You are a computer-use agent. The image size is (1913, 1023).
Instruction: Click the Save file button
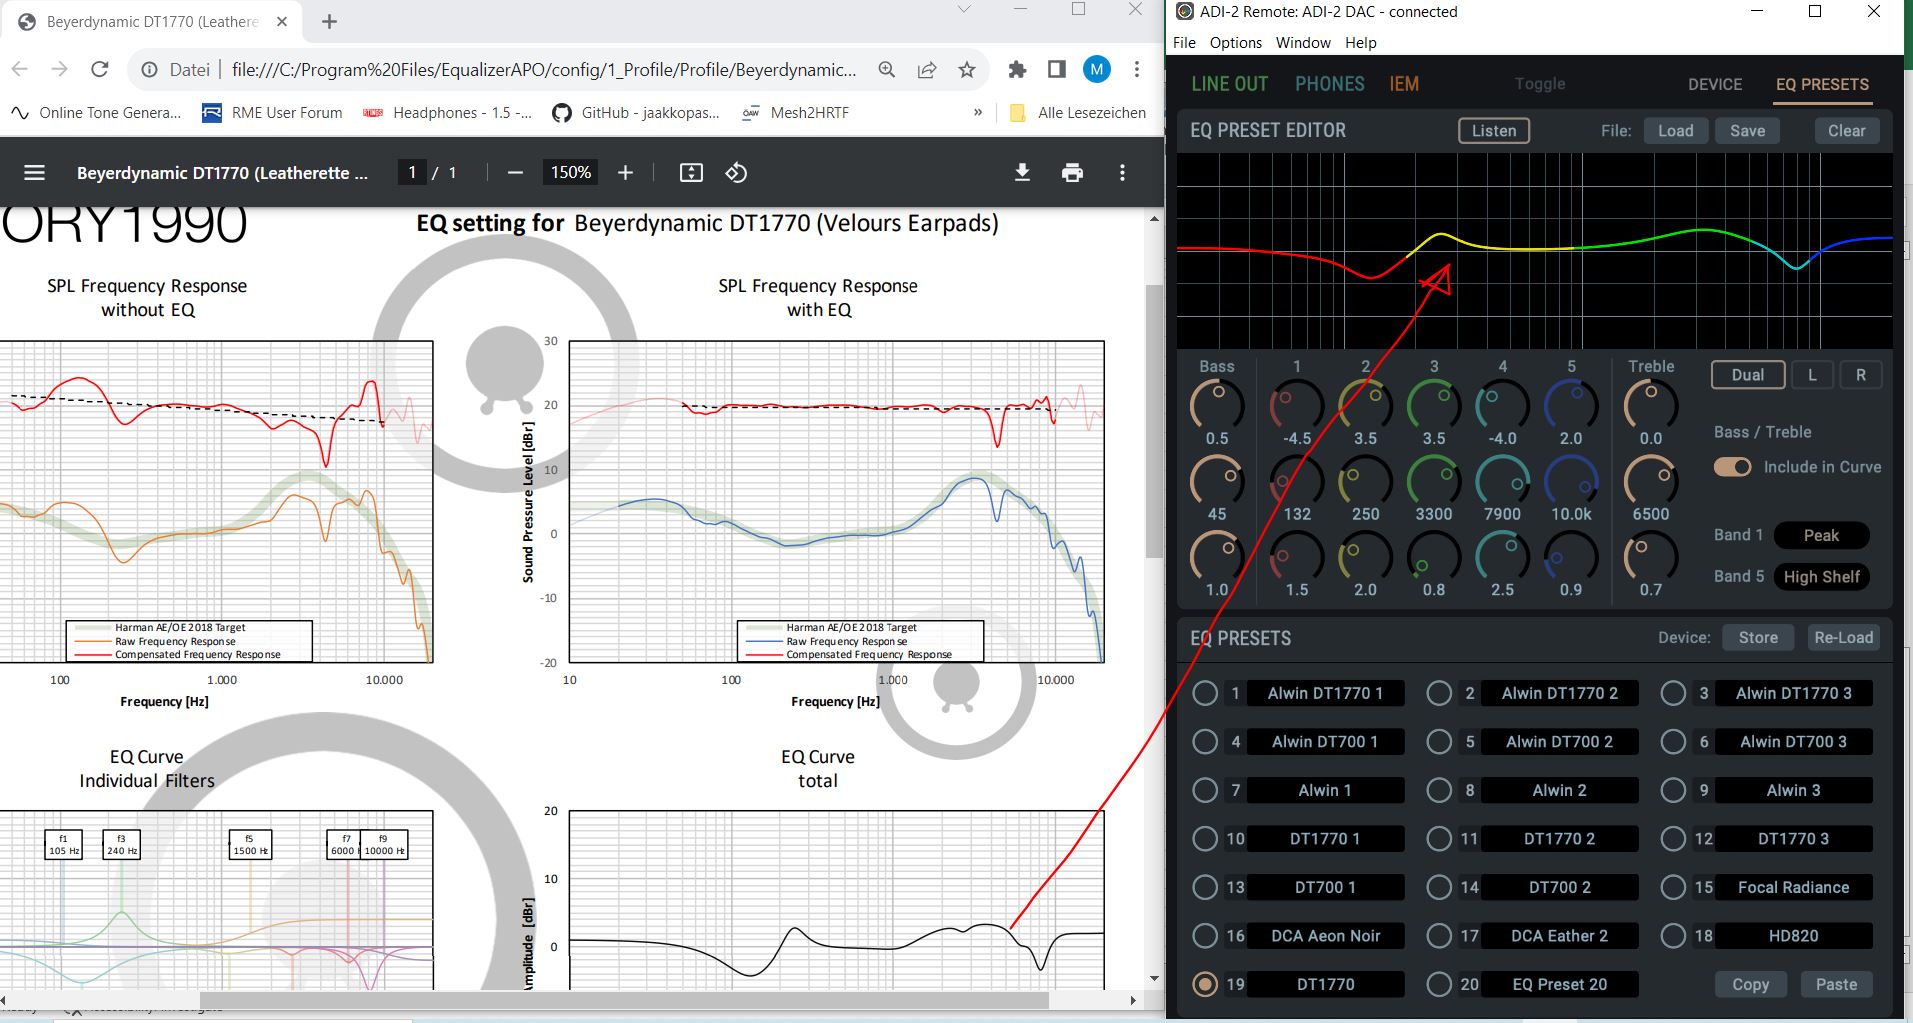pos(1748,131)
